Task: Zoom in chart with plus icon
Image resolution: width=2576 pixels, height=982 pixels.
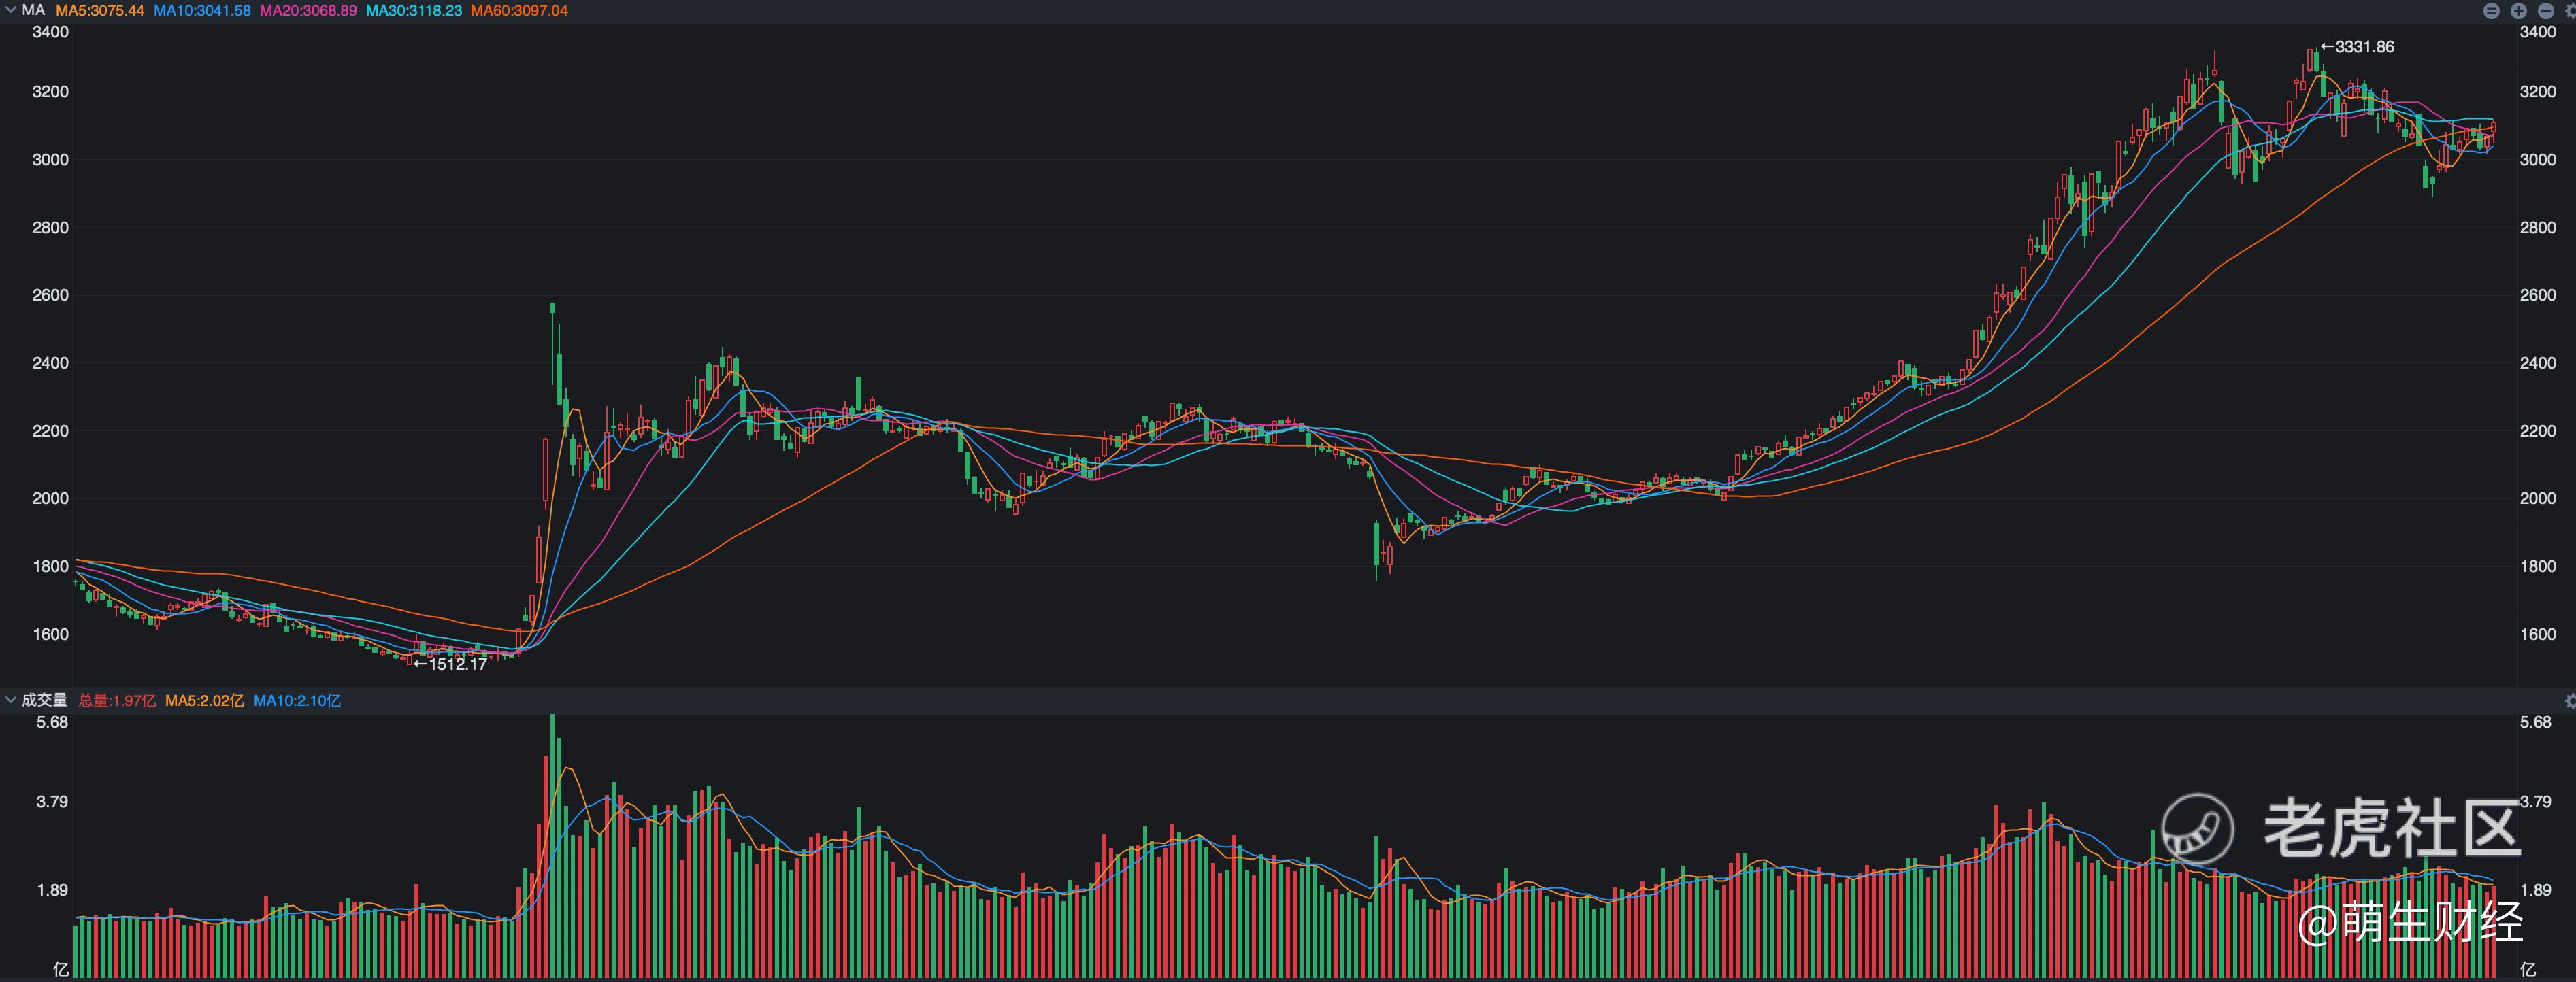Action: [x=2519, y=11]
